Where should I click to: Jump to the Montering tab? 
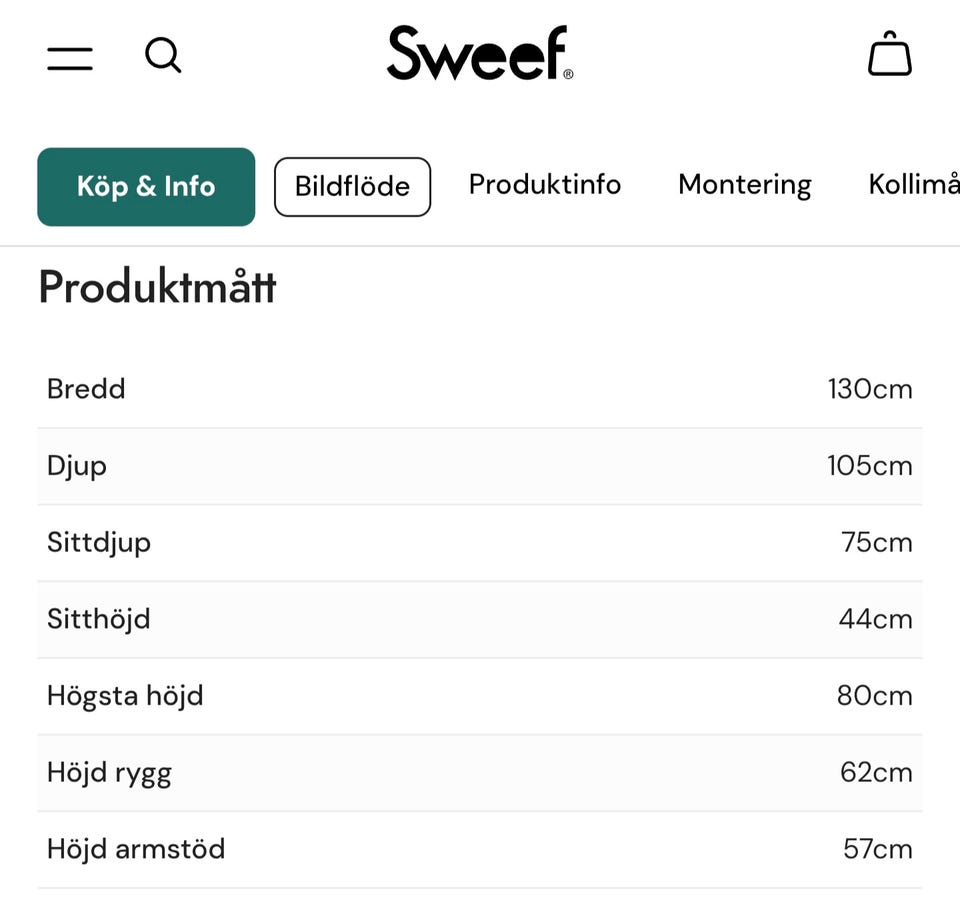tap(744, 185)
